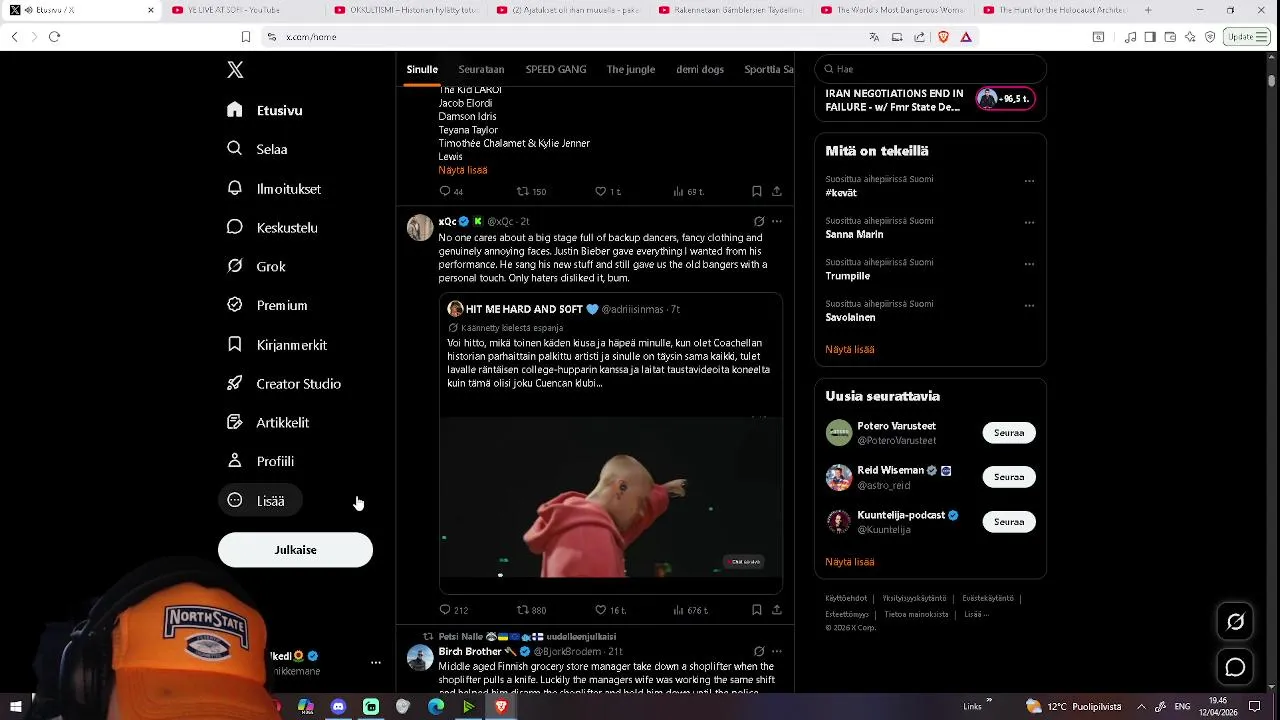This screenshot has width=1280, height=720.
Task: Open Premium from the sidebar
Action: [x=267, y=305]
